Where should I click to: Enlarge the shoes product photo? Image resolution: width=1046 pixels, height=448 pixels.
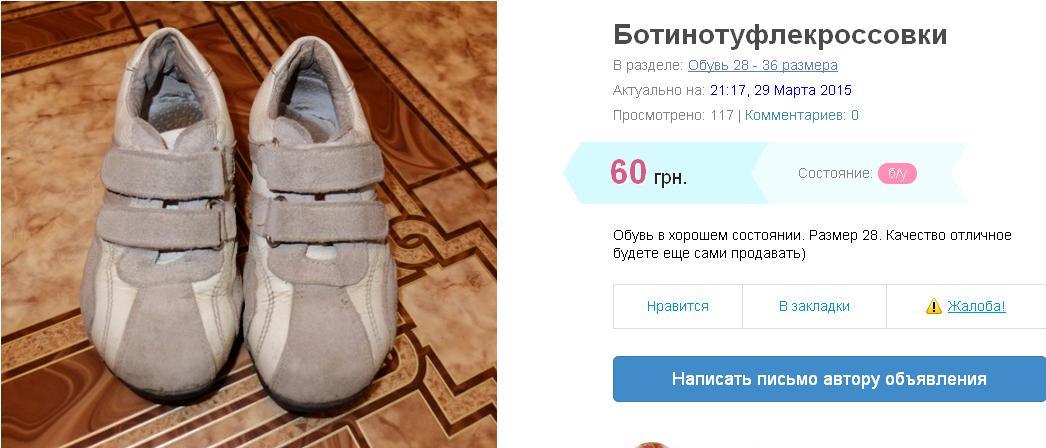click(x=248, y=224)
